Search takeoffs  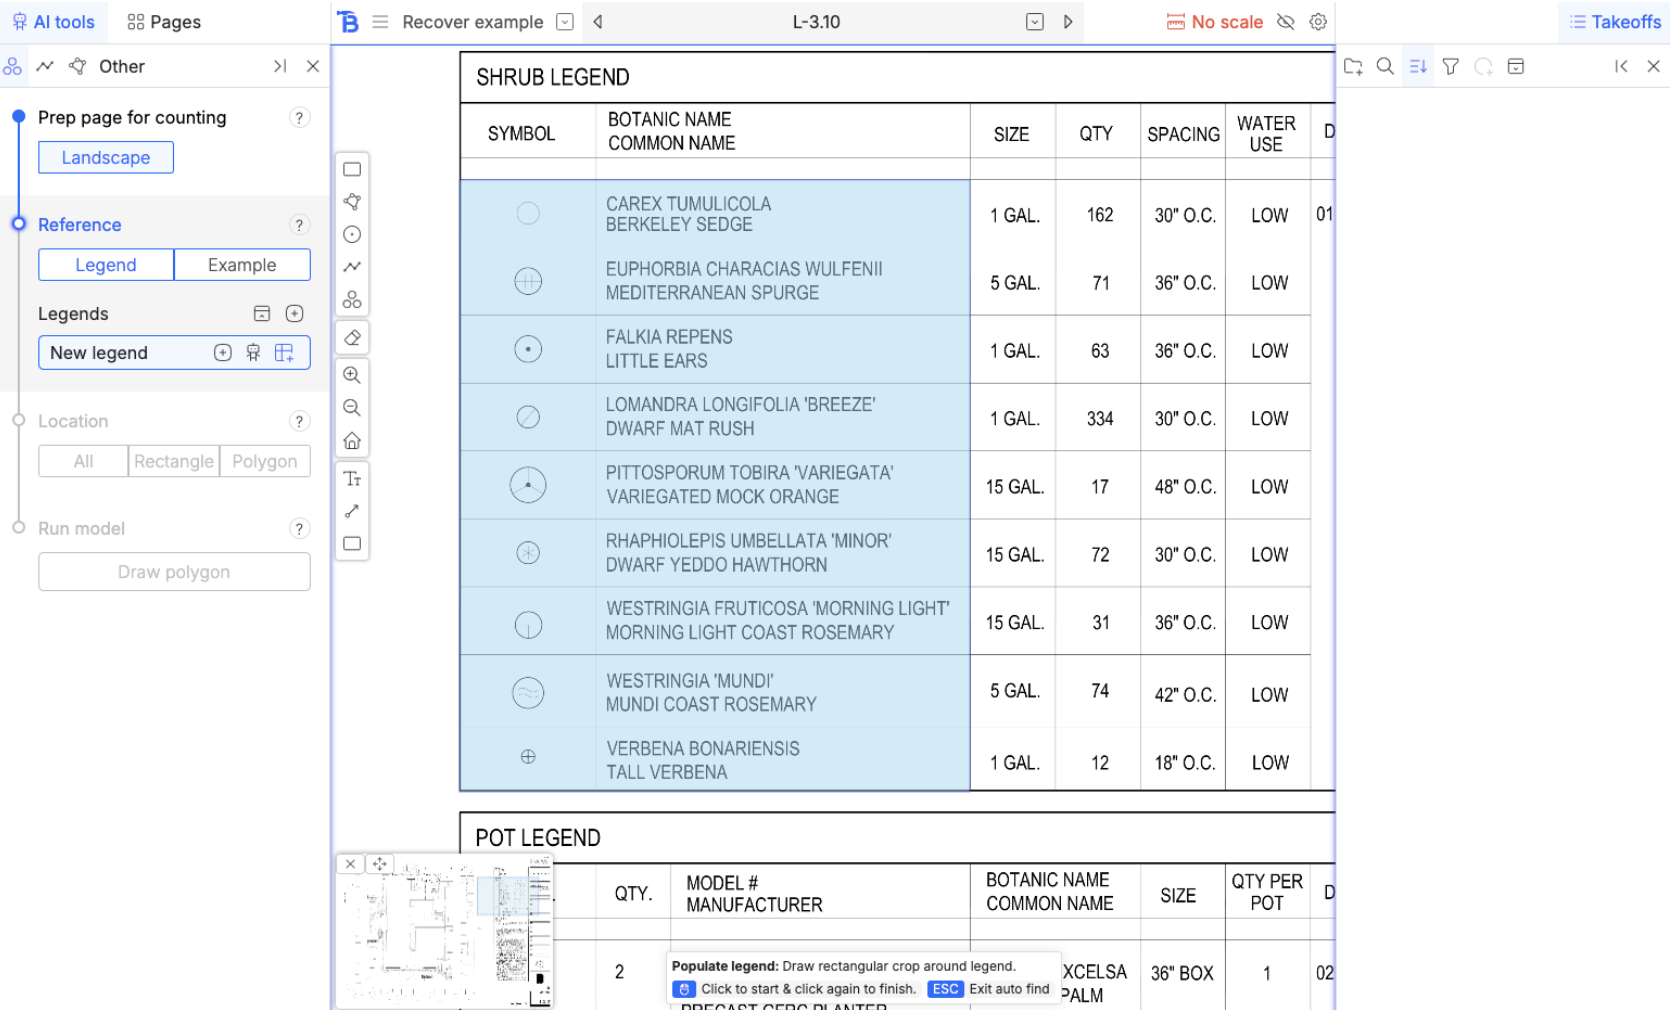tap(1385, 66)
